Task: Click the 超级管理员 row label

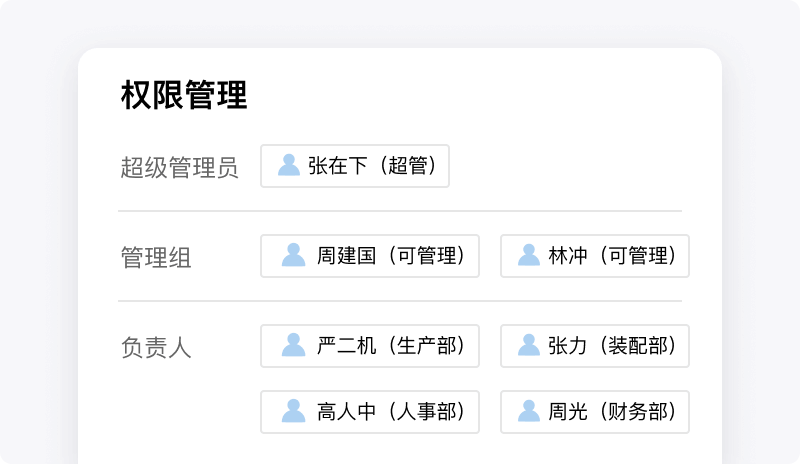Action: click(179, 167)
